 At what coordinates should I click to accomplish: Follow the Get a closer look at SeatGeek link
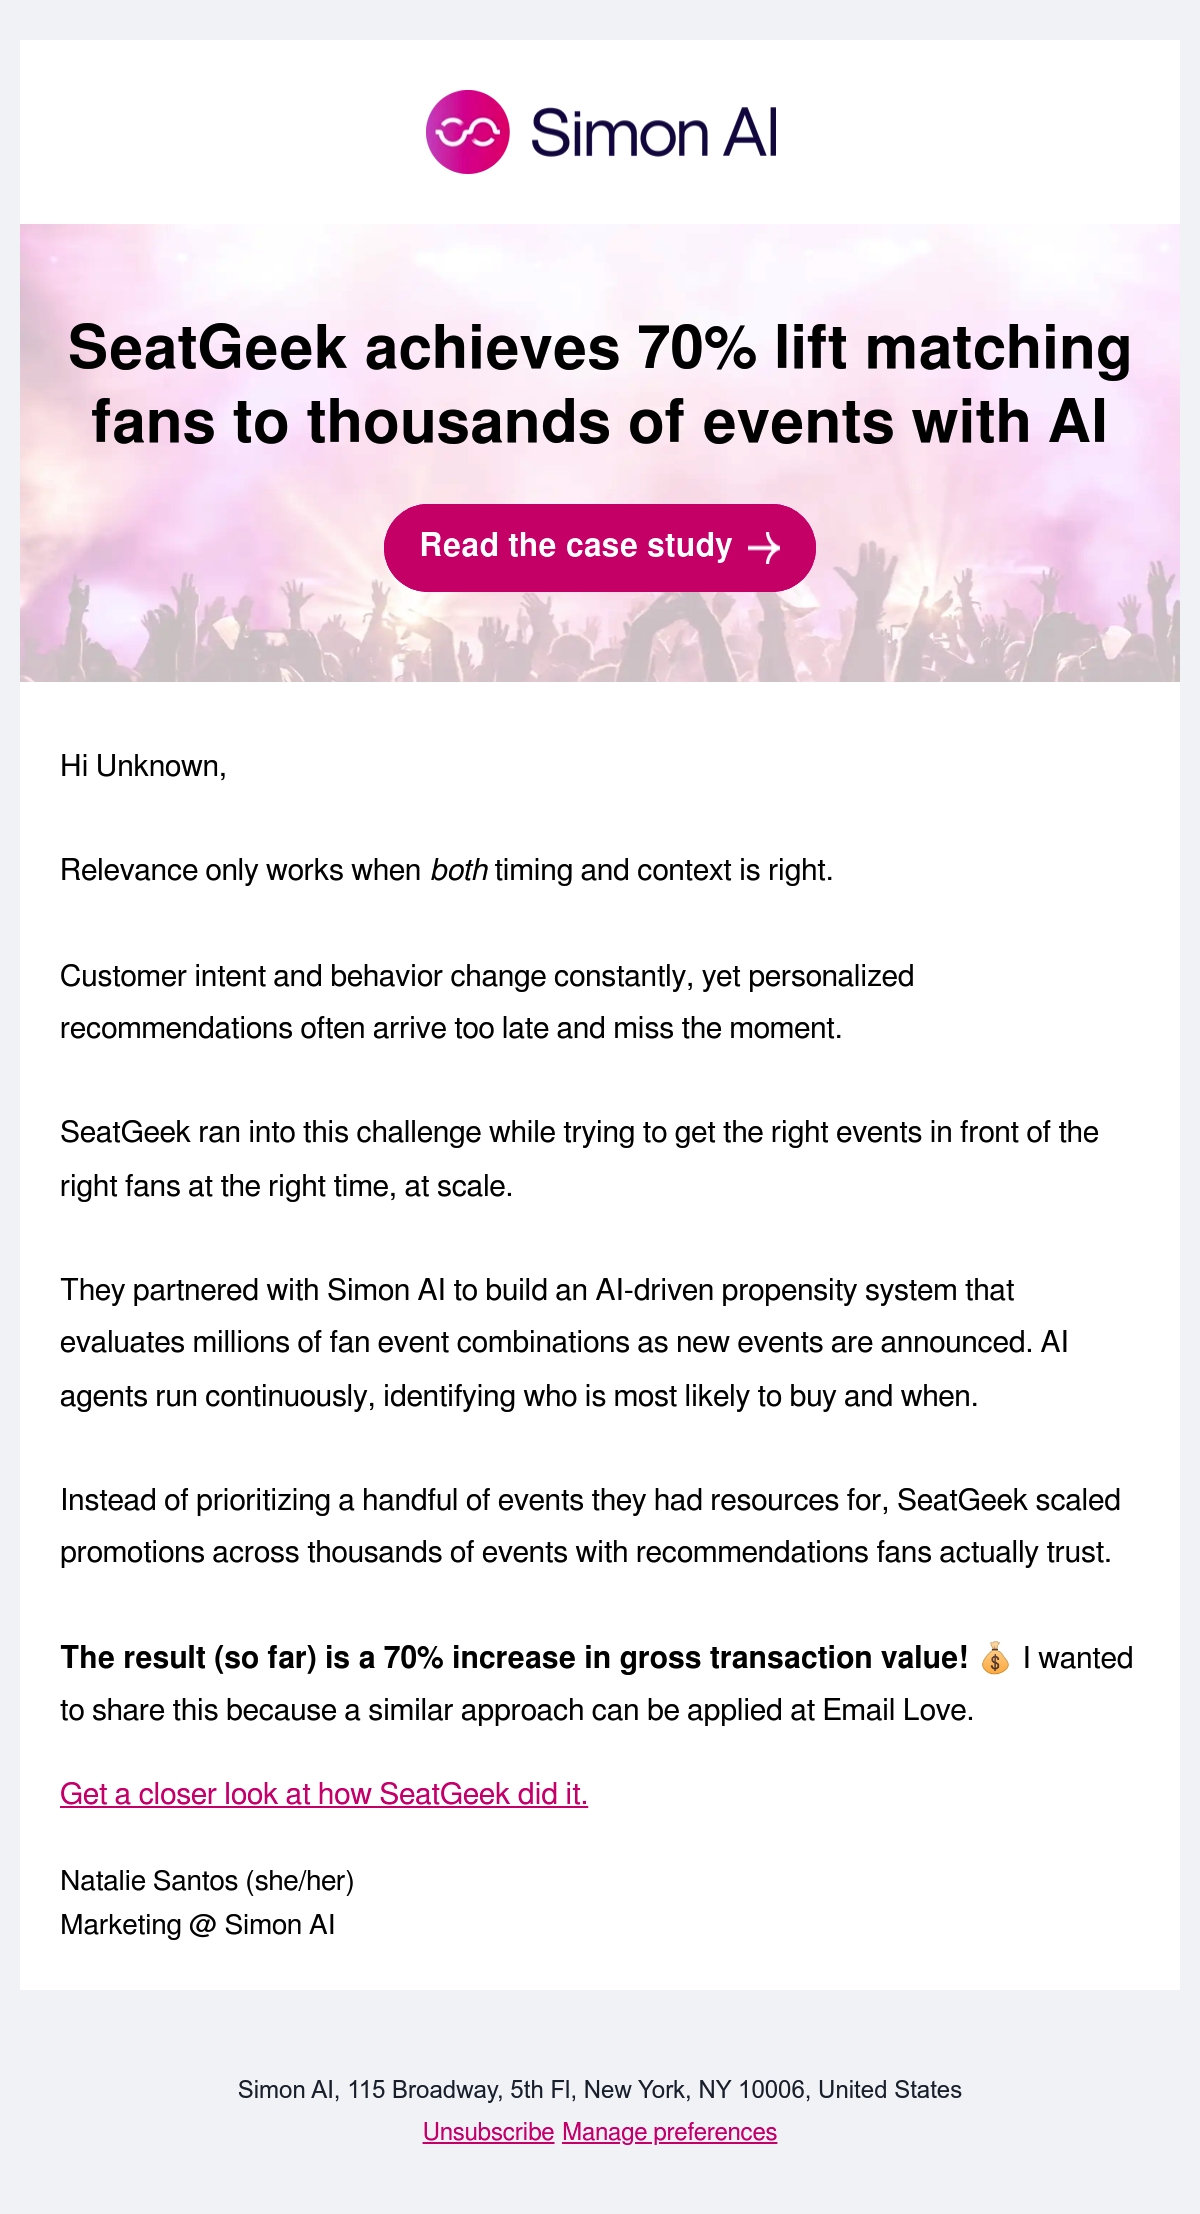(x=324, y=1794)
